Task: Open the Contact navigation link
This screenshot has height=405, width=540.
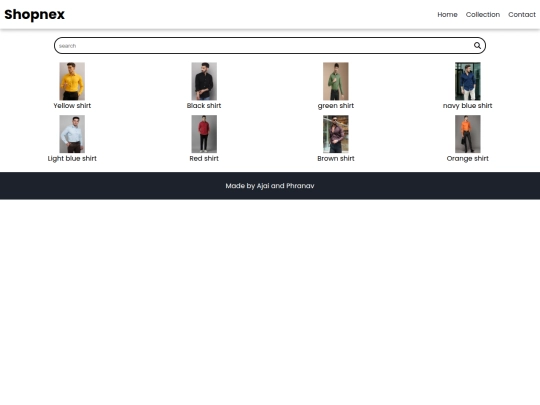Action: 522,14
